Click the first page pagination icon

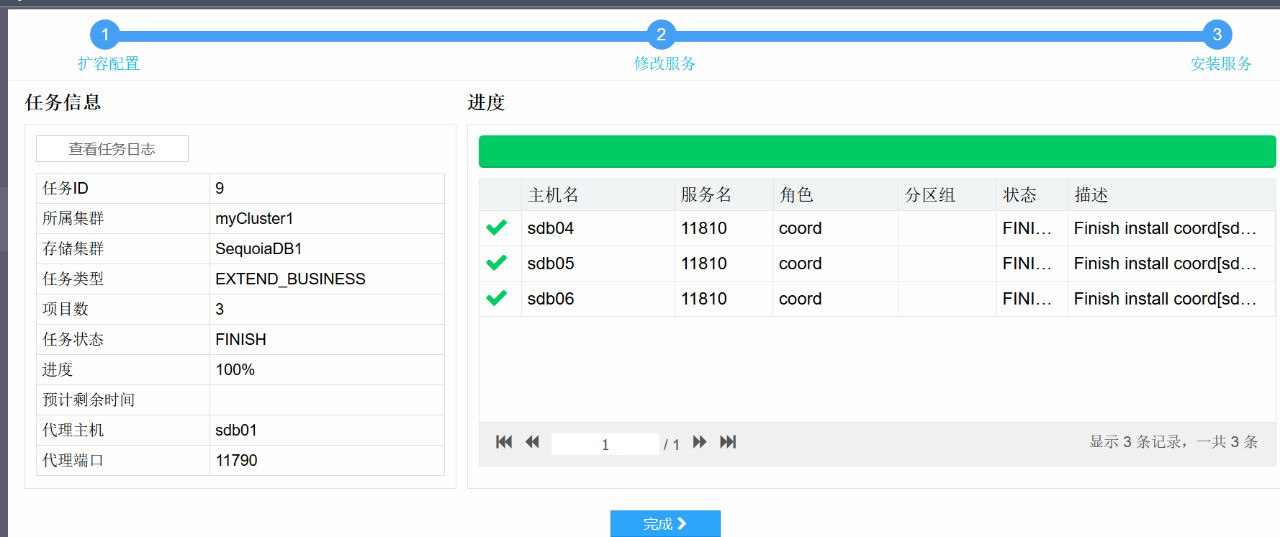[x=504, y=442]
